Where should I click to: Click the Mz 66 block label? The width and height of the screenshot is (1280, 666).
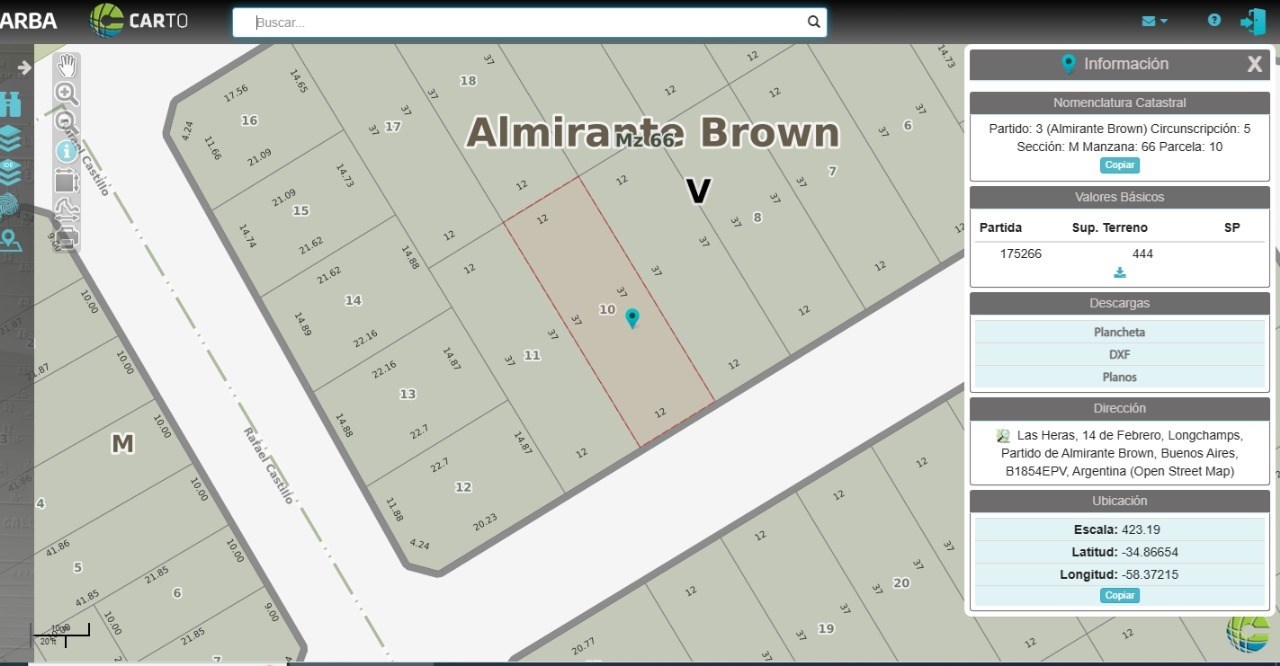644,140
